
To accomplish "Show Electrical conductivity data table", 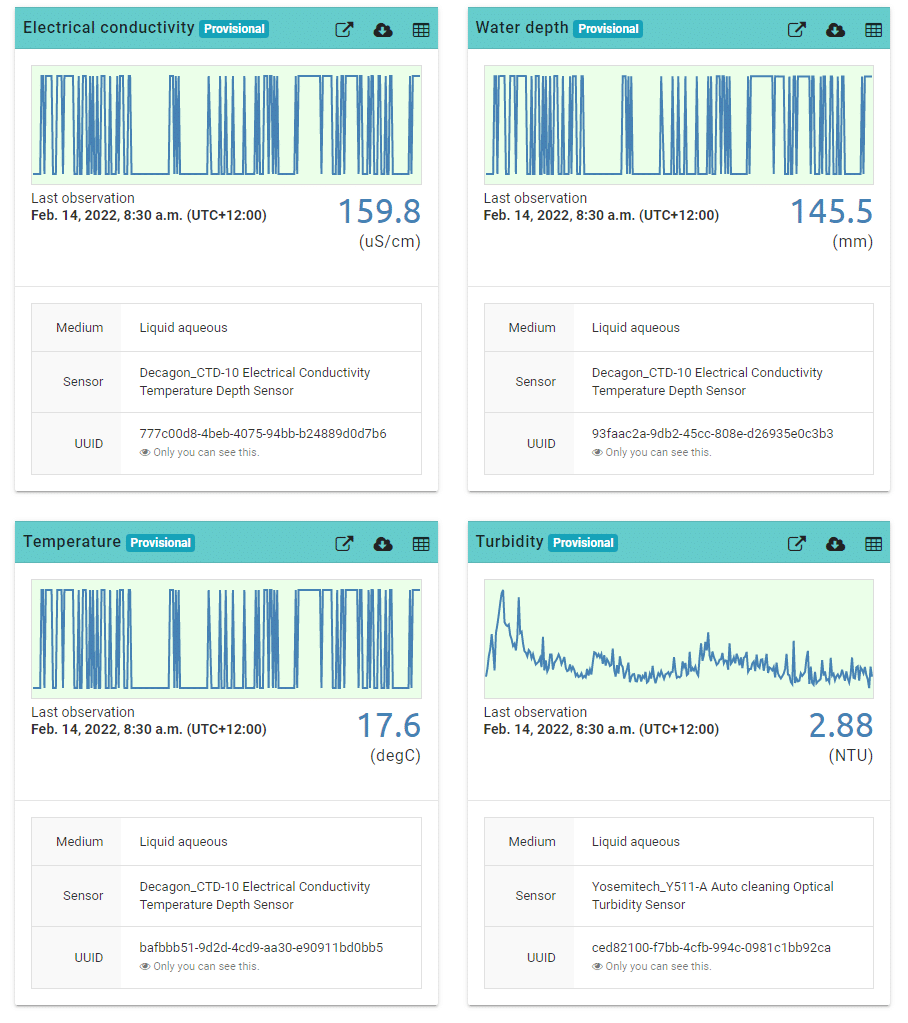I will [421, 30].
